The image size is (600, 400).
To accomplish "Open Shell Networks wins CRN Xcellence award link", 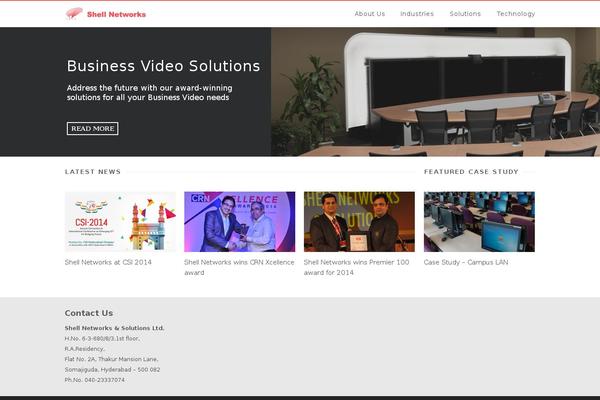I will click(239, 267).
